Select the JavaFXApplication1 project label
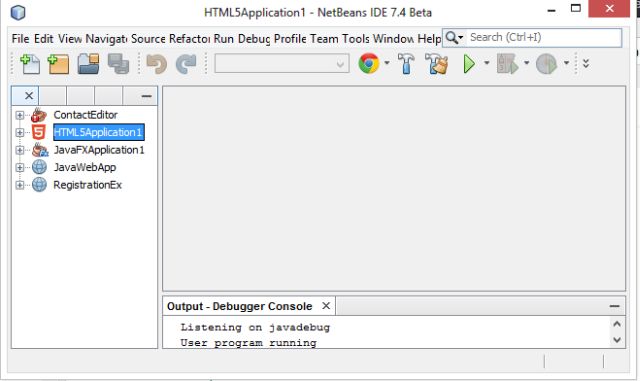This screenshot has height=381, width=640. [99, 150]
